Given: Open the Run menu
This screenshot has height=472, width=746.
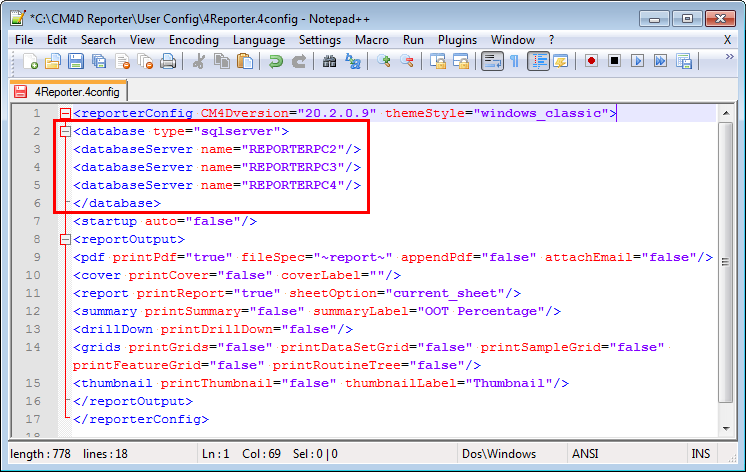Looking at the screenshot, I should click(x=413, y=40).
